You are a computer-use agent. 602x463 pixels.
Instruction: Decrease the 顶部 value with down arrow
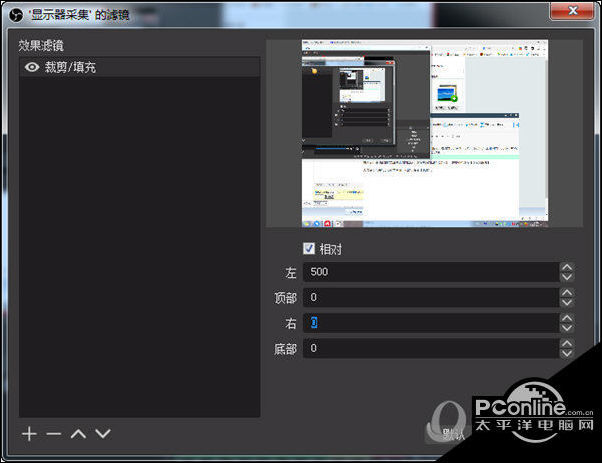[567, 303]
